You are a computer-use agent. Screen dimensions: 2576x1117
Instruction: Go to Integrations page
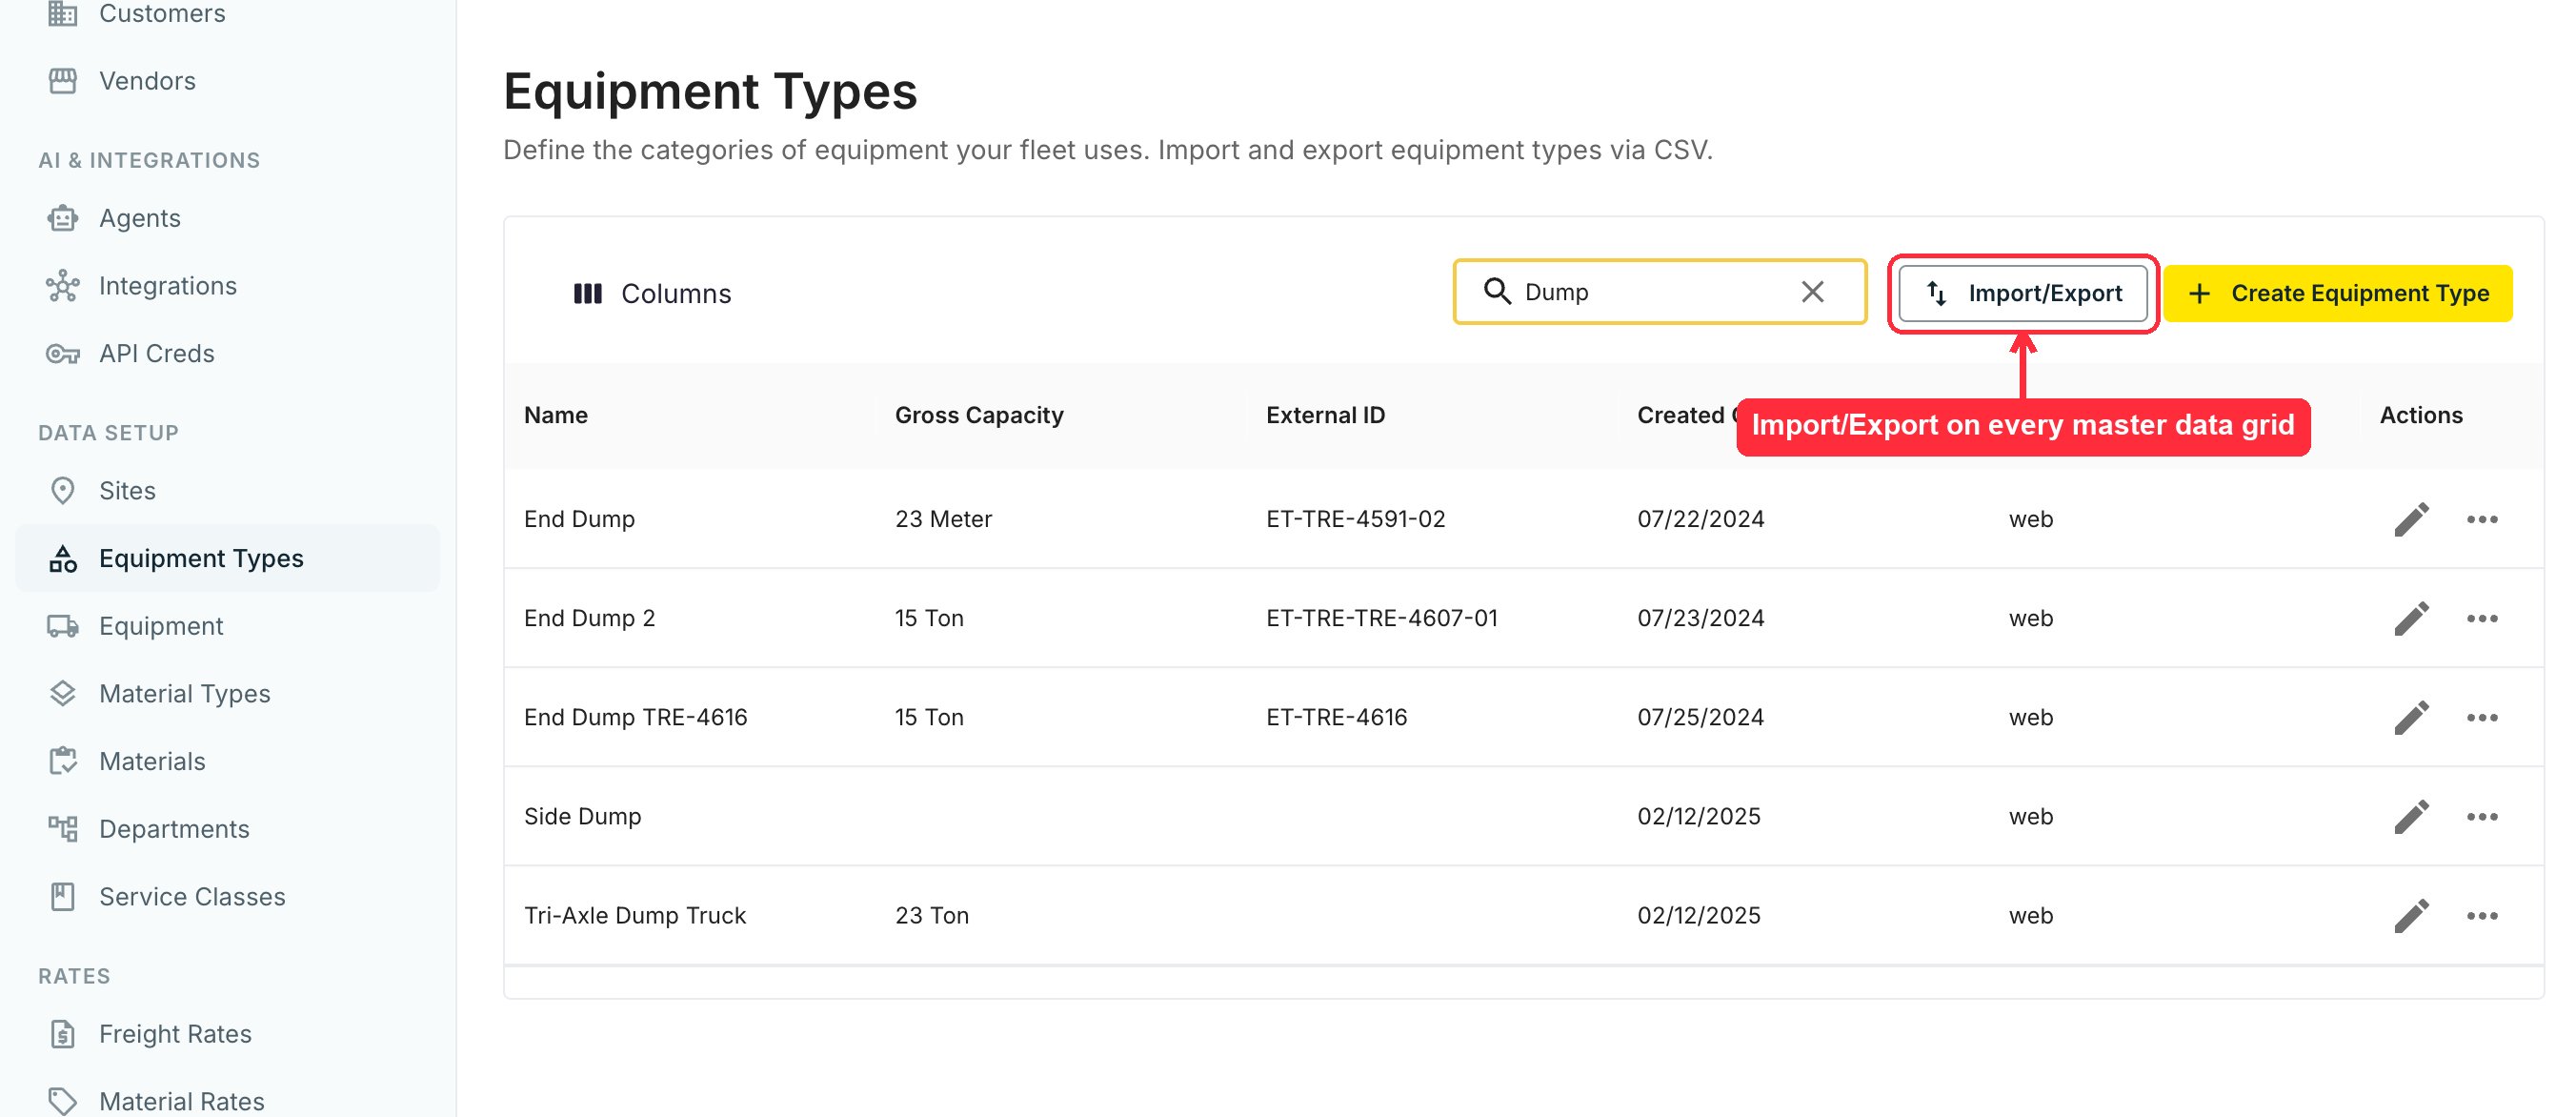(226, 286)
